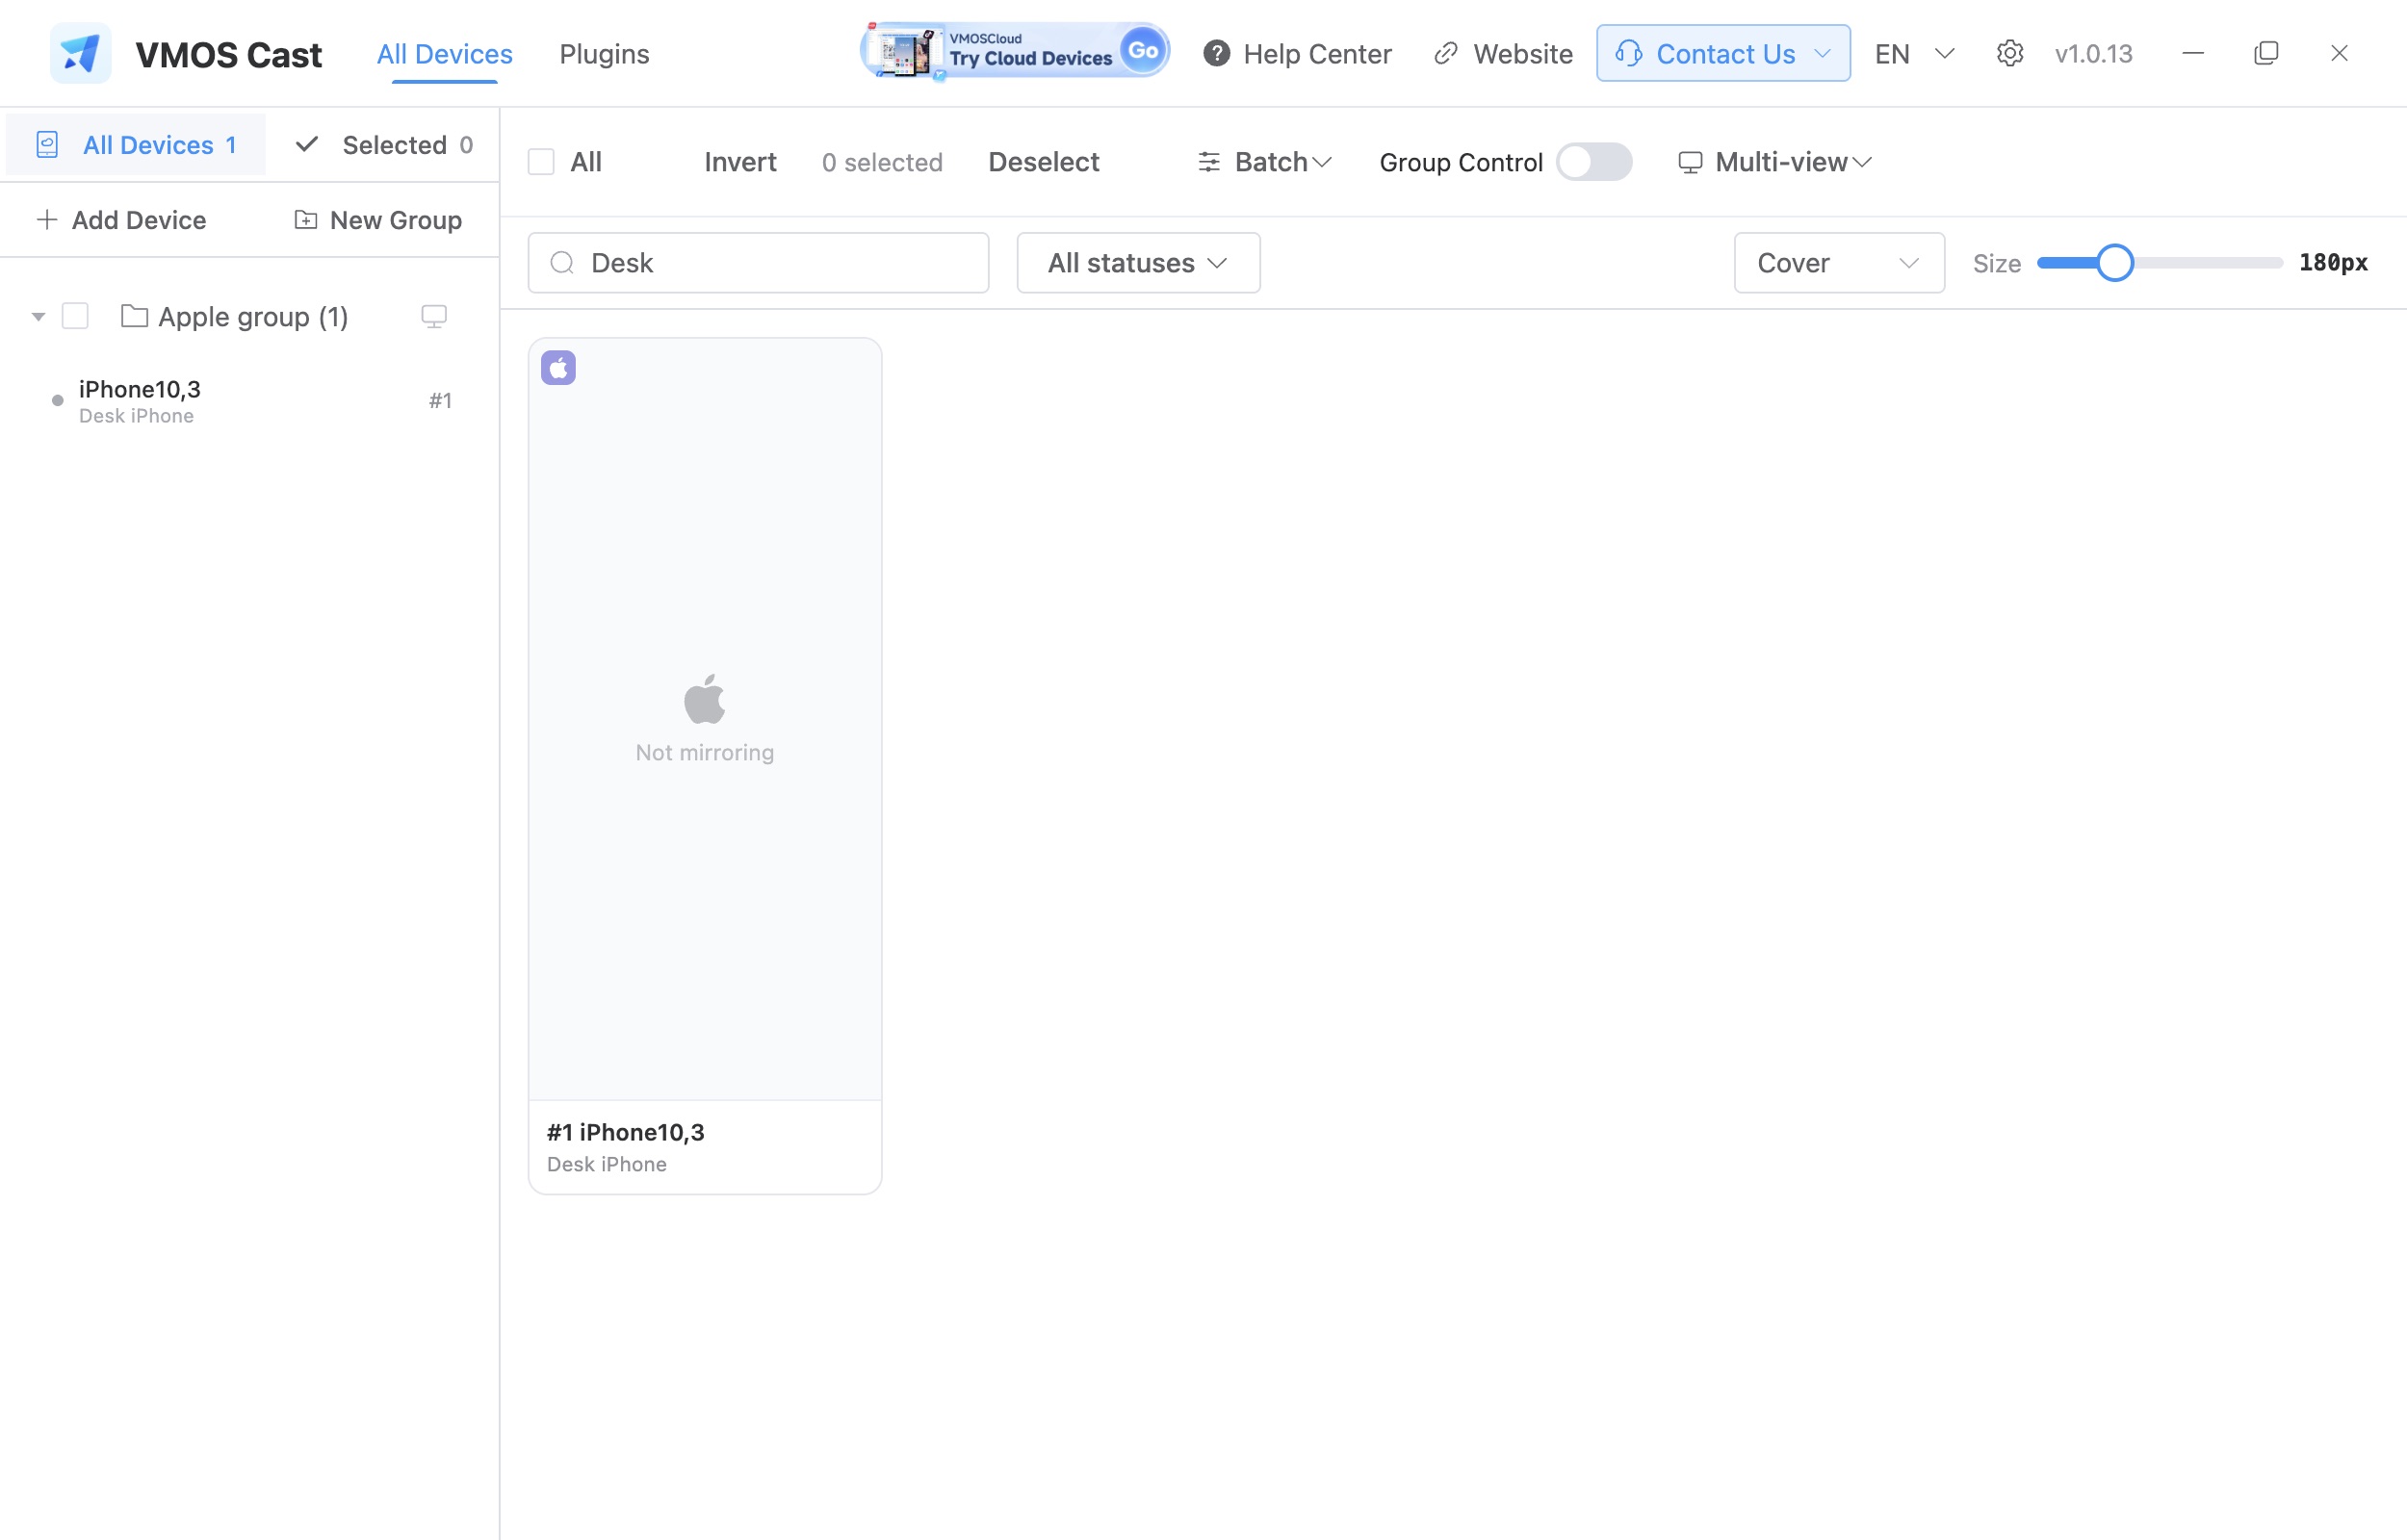2407x1540 pixels.
Task: Tick the Apple group checkbox
Action: coord(75,316)
